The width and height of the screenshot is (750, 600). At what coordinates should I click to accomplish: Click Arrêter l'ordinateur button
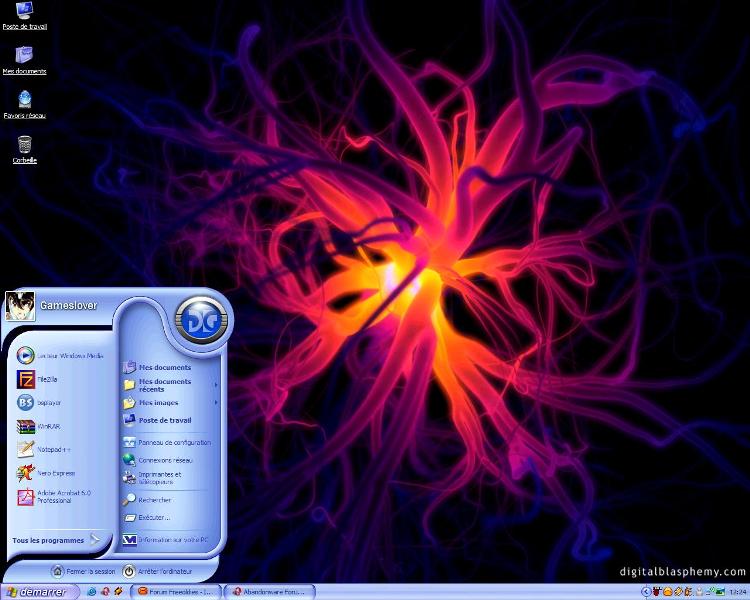(x=157, y=571)
